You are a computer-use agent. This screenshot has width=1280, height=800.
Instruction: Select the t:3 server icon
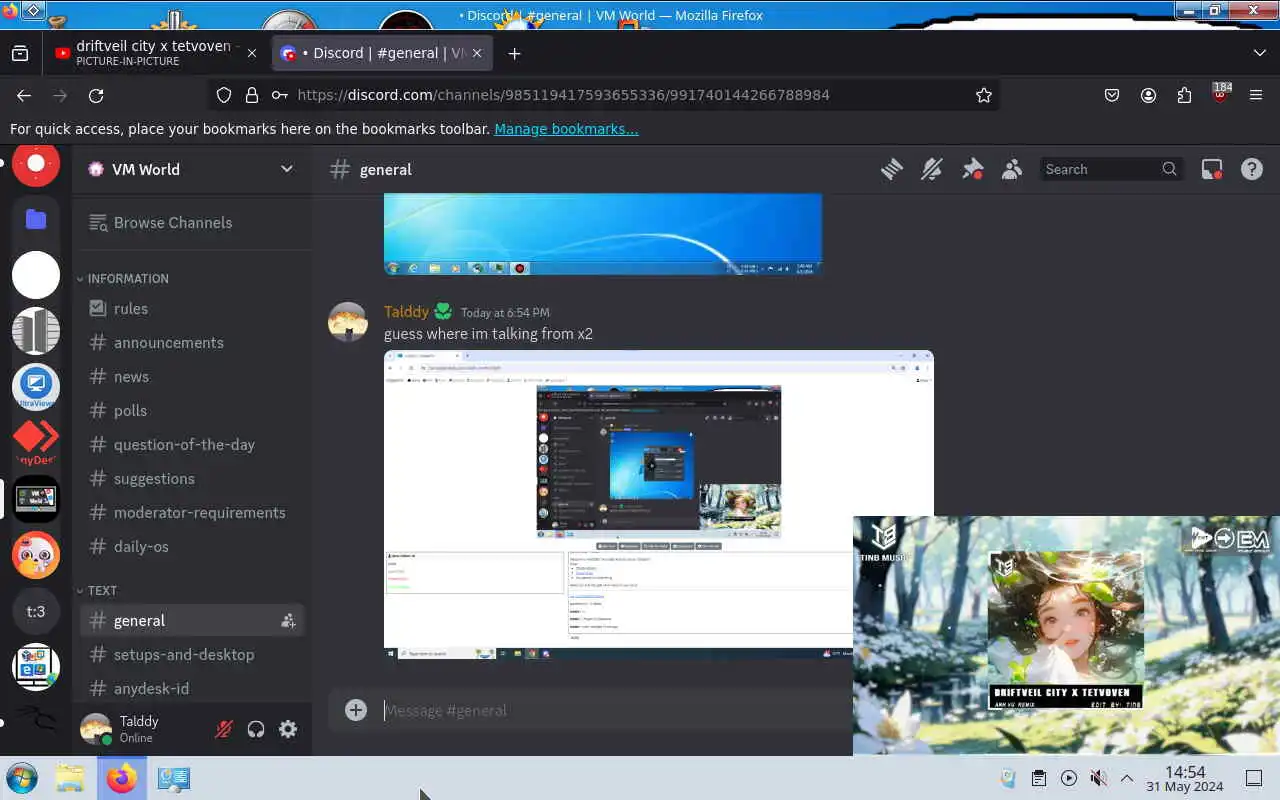(36, 611)
